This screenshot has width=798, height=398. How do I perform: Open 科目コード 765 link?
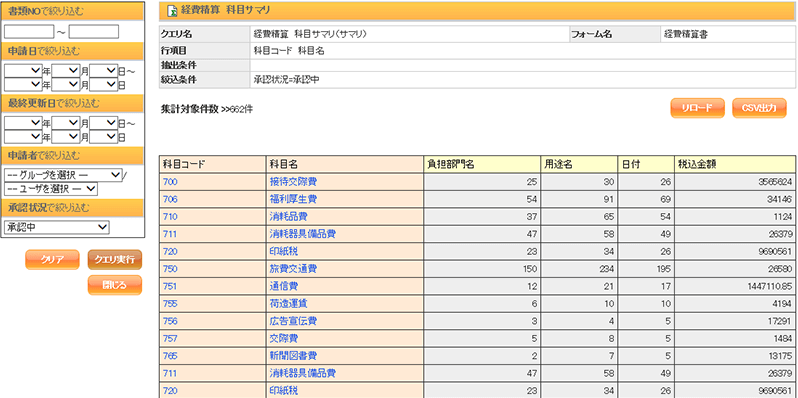170,356
